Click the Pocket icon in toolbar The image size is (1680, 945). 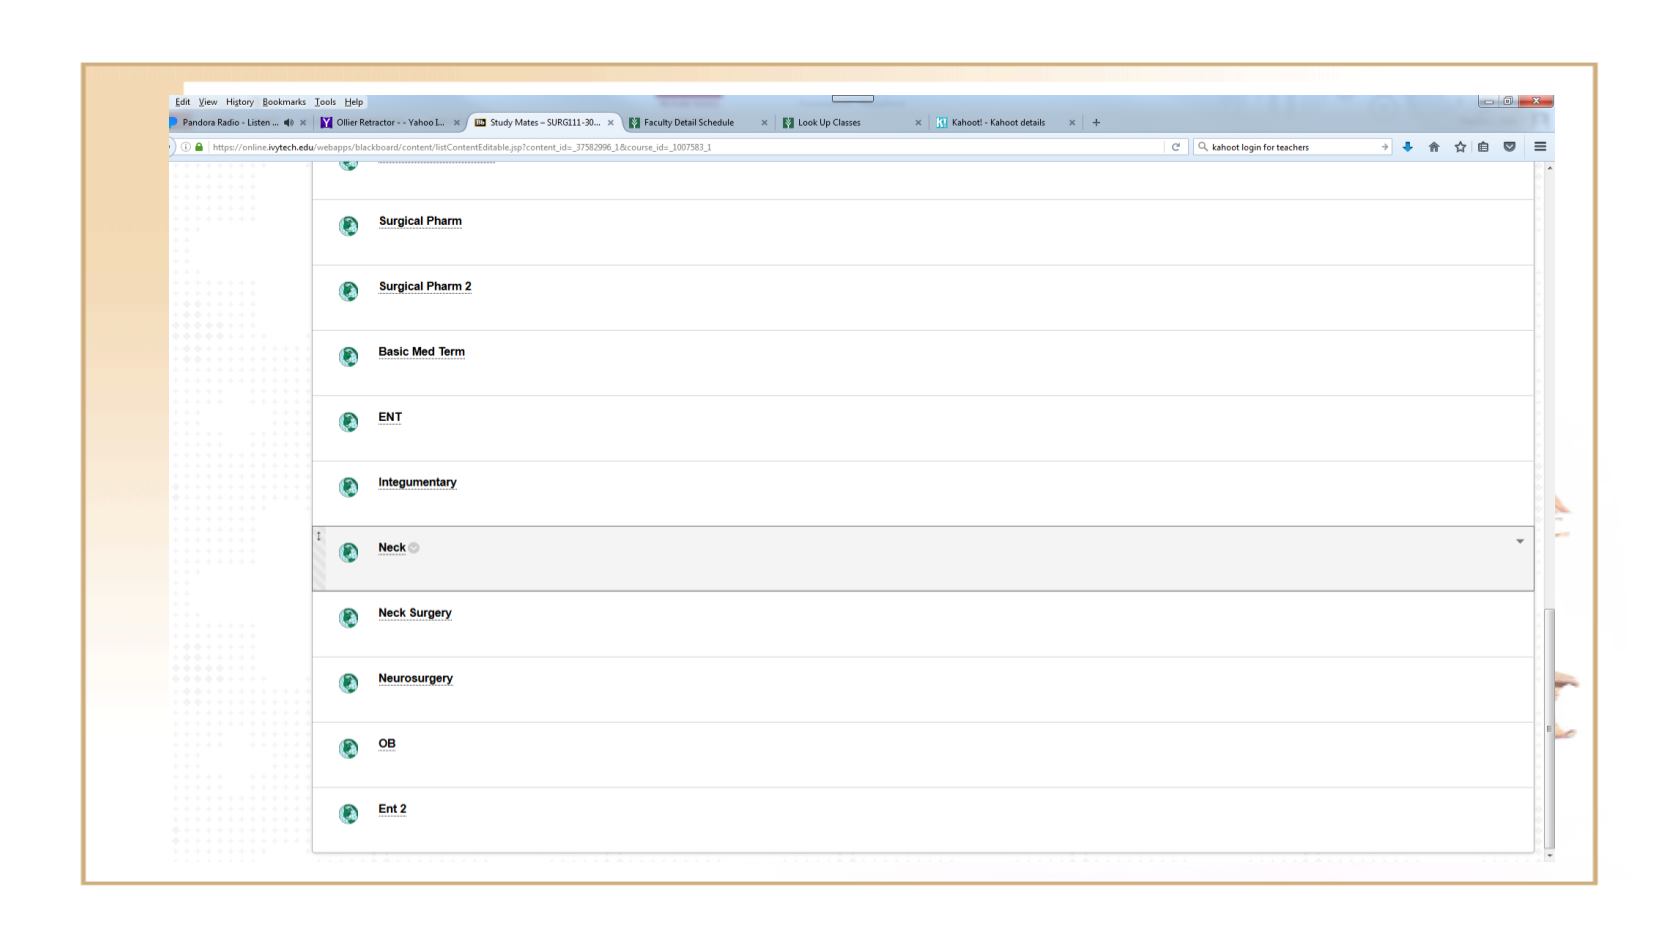[x=1510, y=147]
